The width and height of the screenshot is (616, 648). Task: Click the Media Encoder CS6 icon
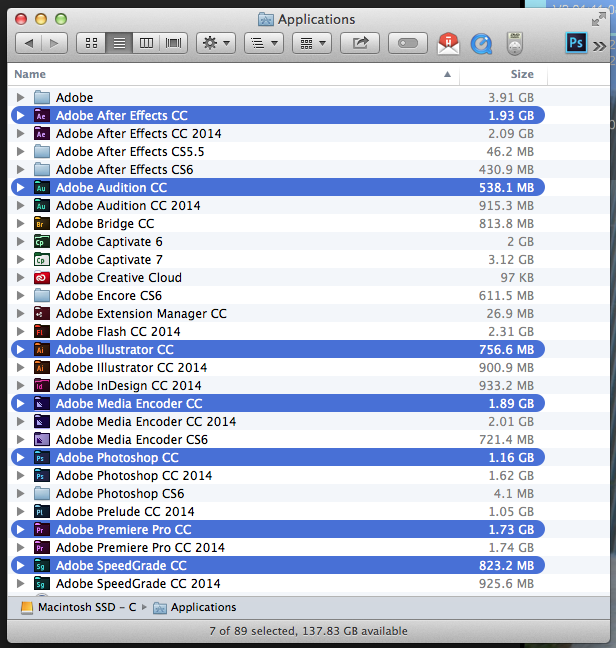click(x=42, y=439)
